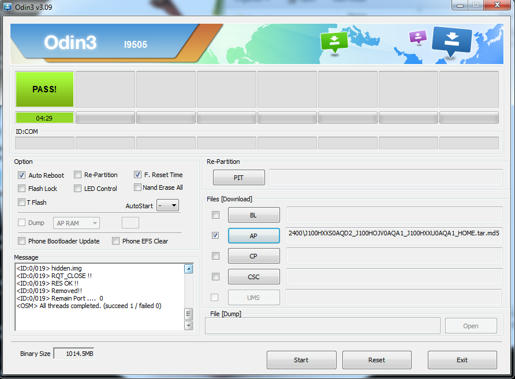This screenshot has width=515, height=379.
Task: Uncheck the F. Reset Time option
Action: point(138,174)
